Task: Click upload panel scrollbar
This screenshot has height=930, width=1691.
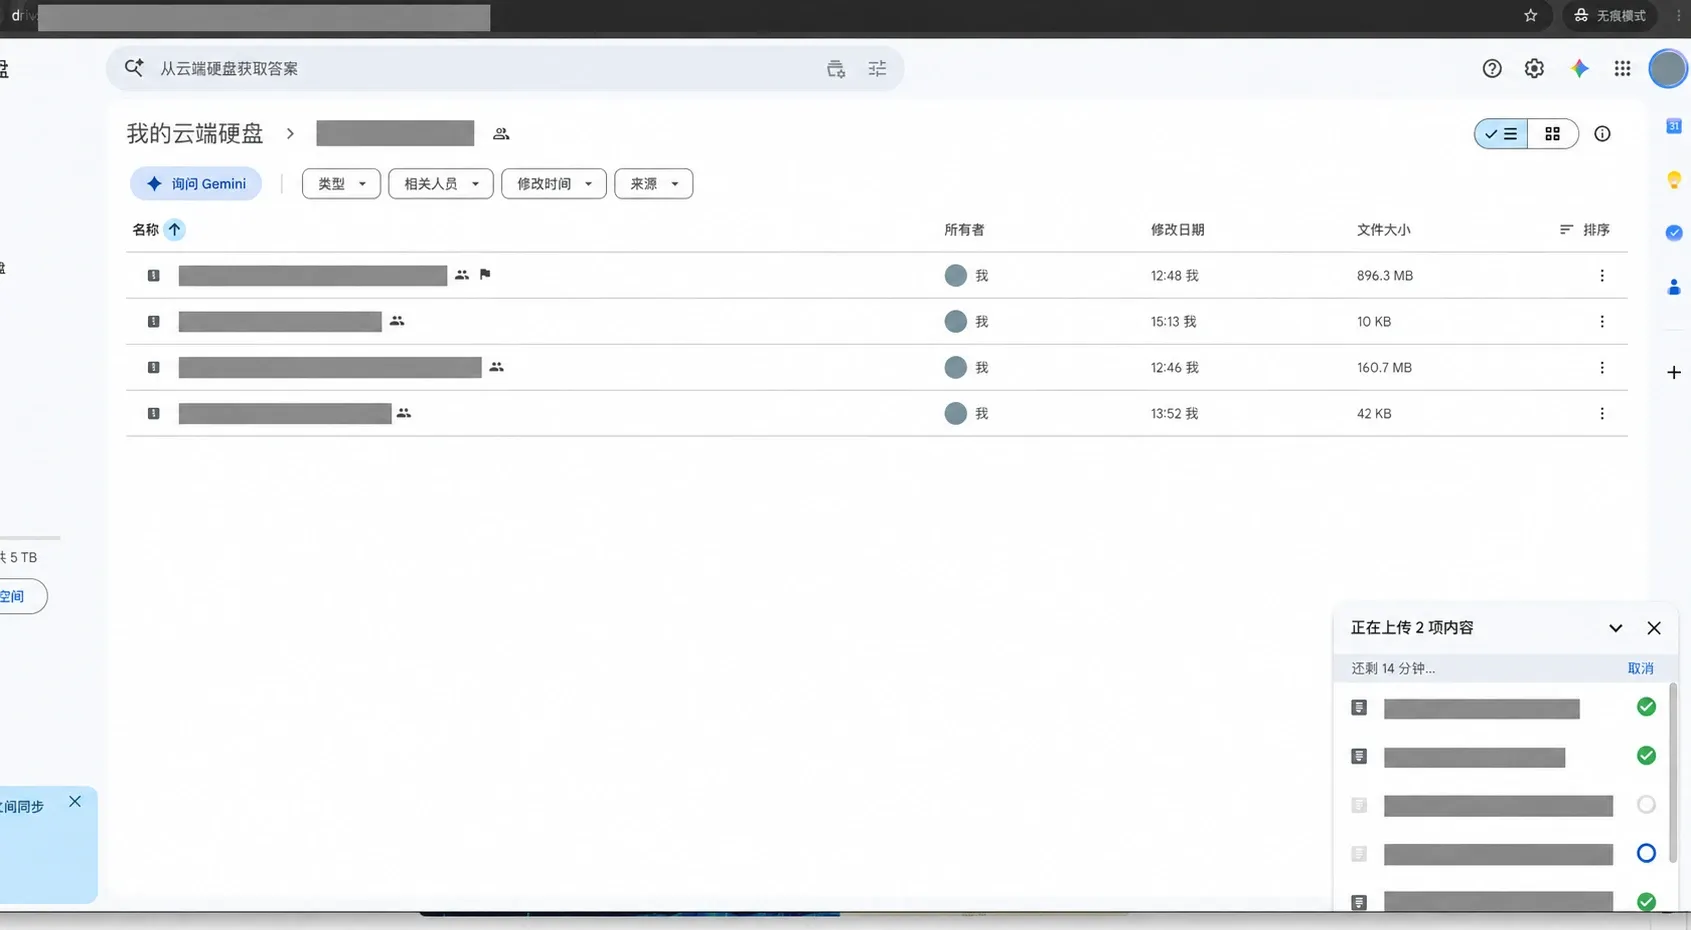Action: click(x=1672, y=773)
